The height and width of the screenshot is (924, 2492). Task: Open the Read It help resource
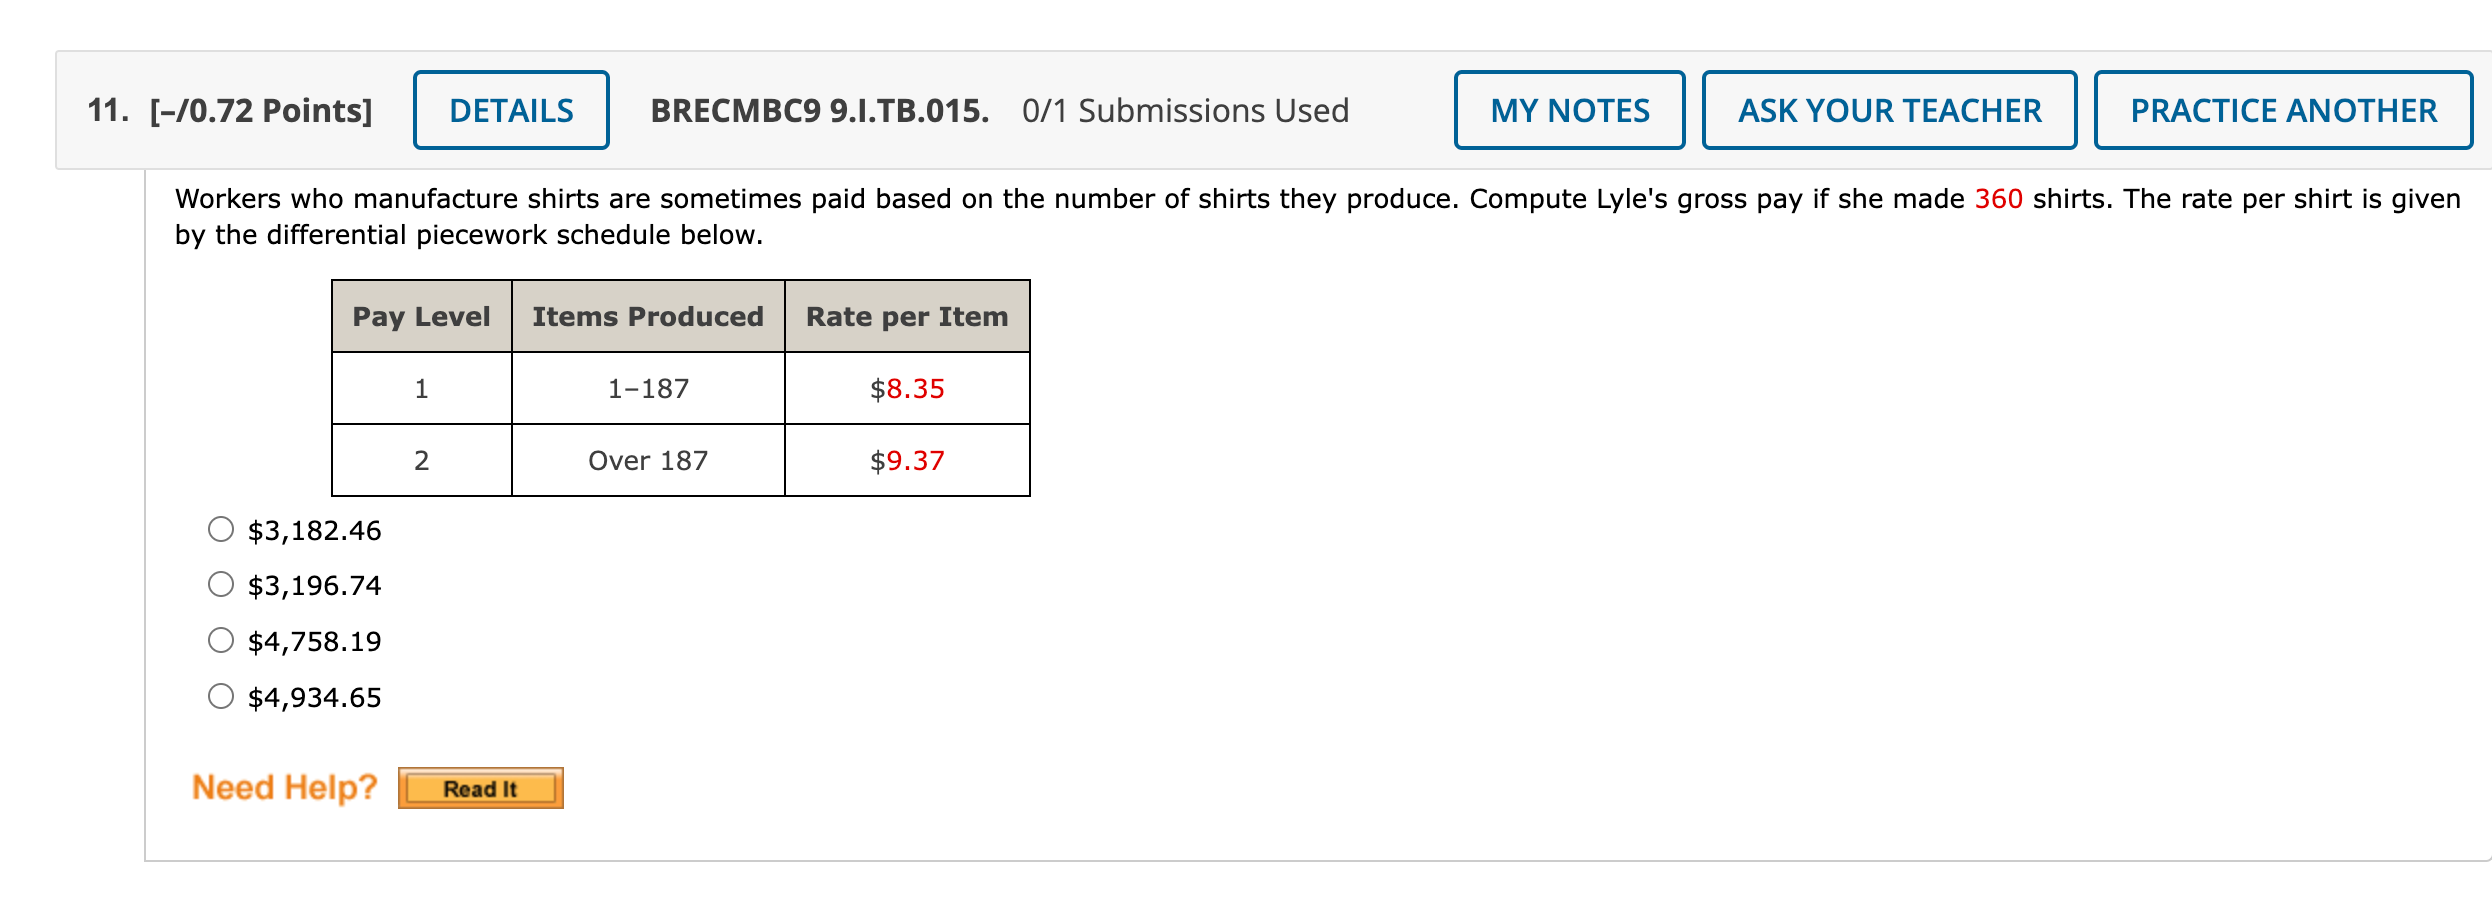[480, 788]
